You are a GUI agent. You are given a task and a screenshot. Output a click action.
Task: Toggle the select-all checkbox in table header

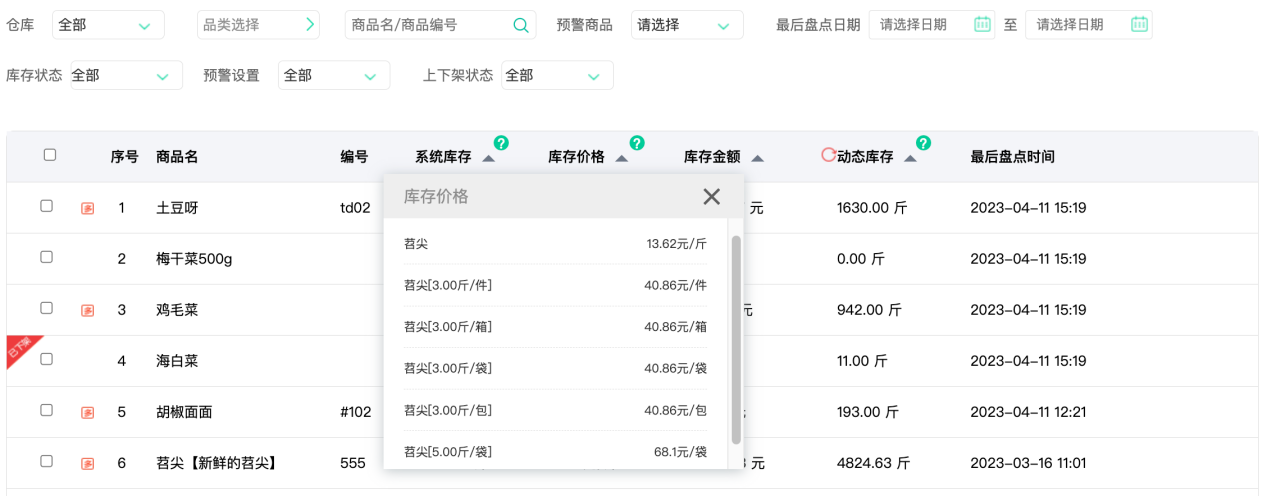click(x=50, y=155)
